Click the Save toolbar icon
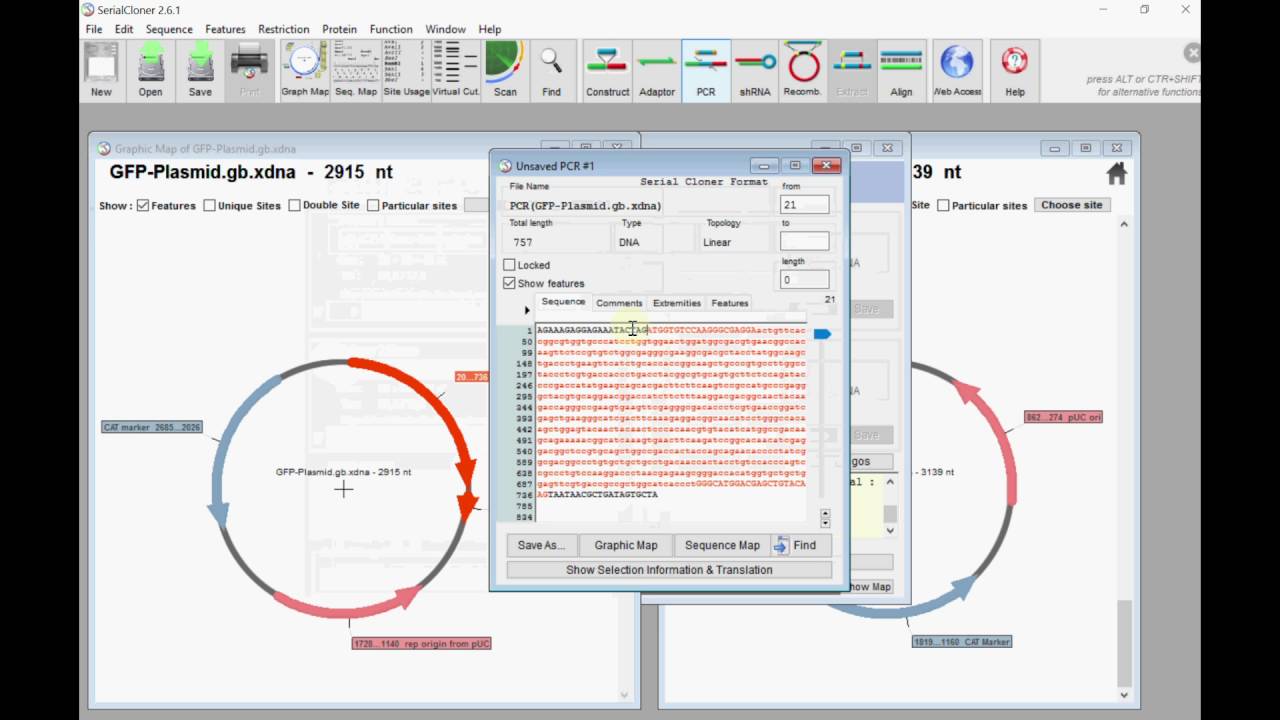Screen dimensions: 1280x720 point(200,70)
